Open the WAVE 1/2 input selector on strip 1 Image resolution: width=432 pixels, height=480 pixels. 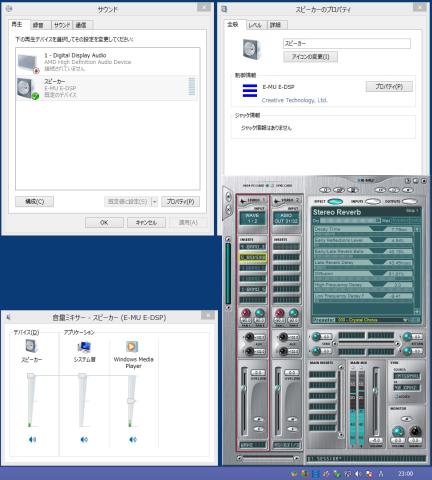(x=252, y=218)
